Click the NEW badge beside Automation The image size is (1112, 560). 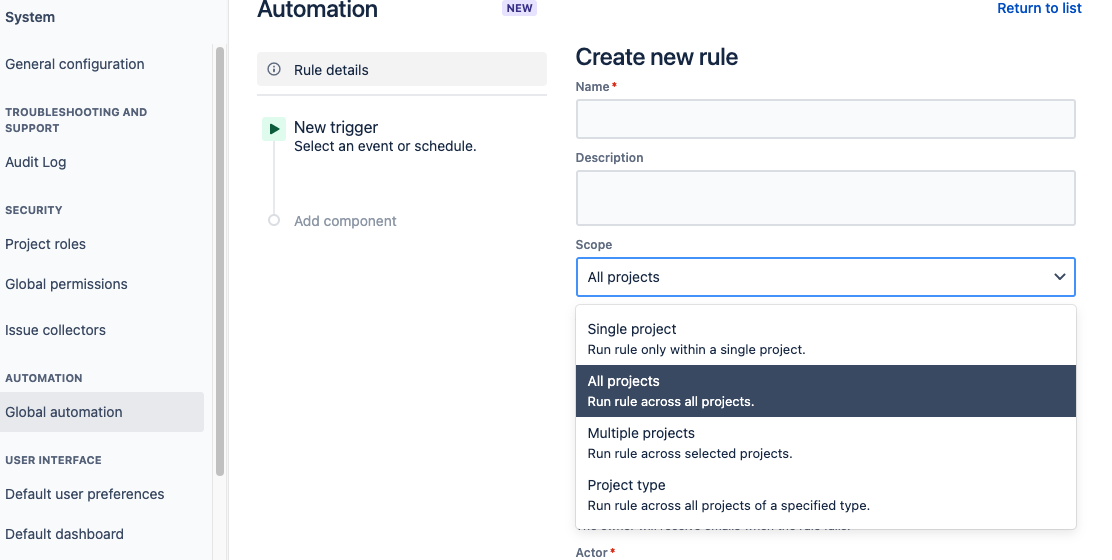tap(520, 8)
